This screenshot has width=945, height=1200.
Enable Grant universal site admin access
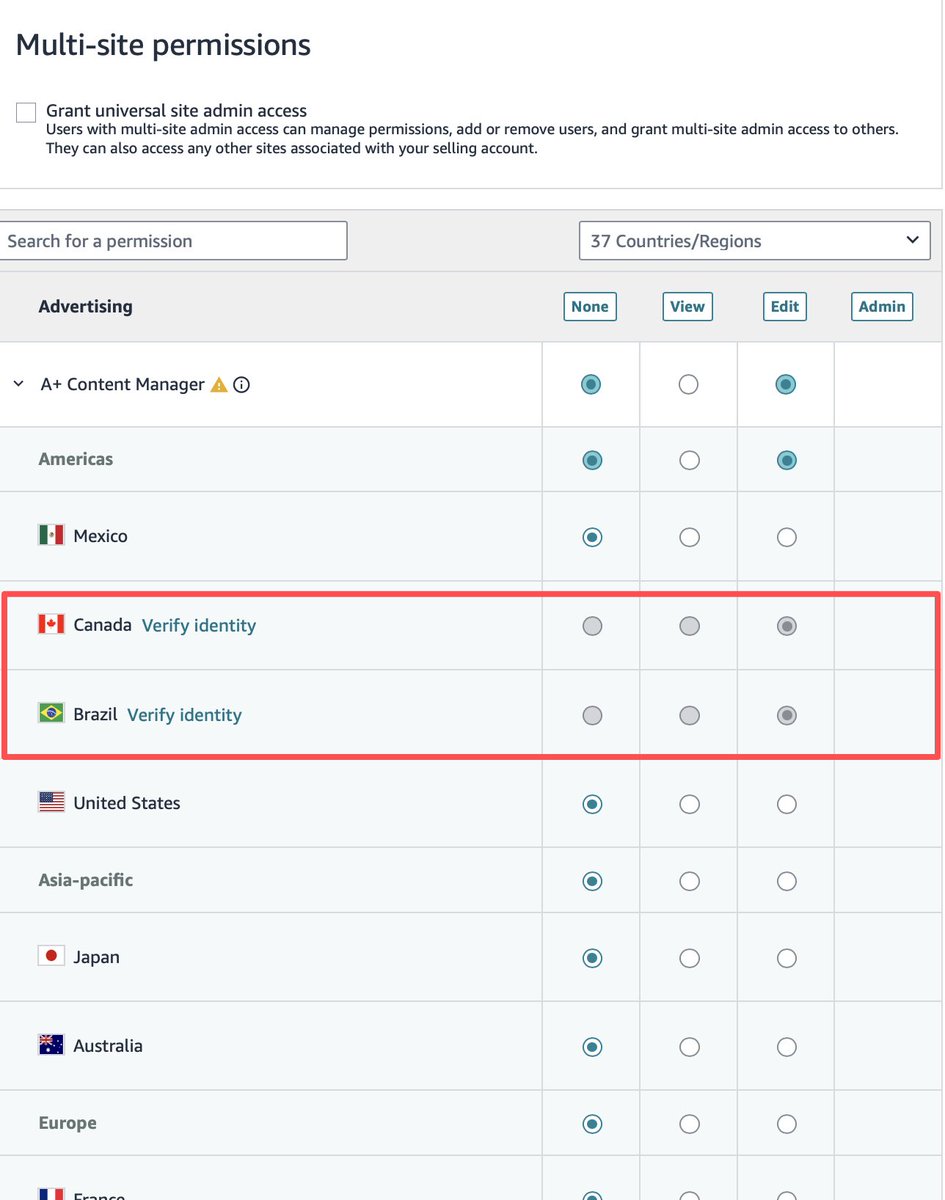[25, 112]
